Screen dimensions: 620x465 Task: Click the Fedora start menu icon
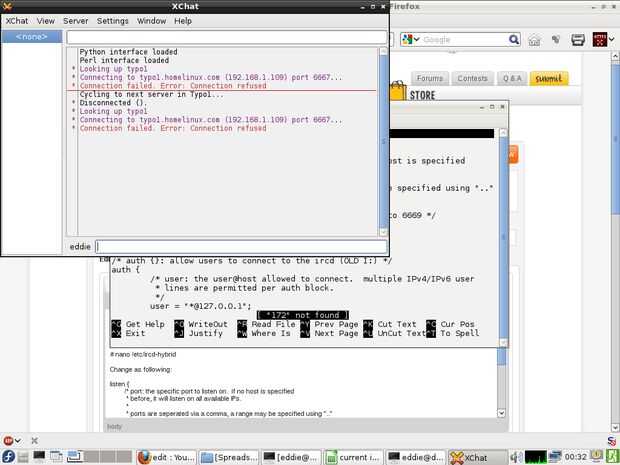(x=9, y=457)
